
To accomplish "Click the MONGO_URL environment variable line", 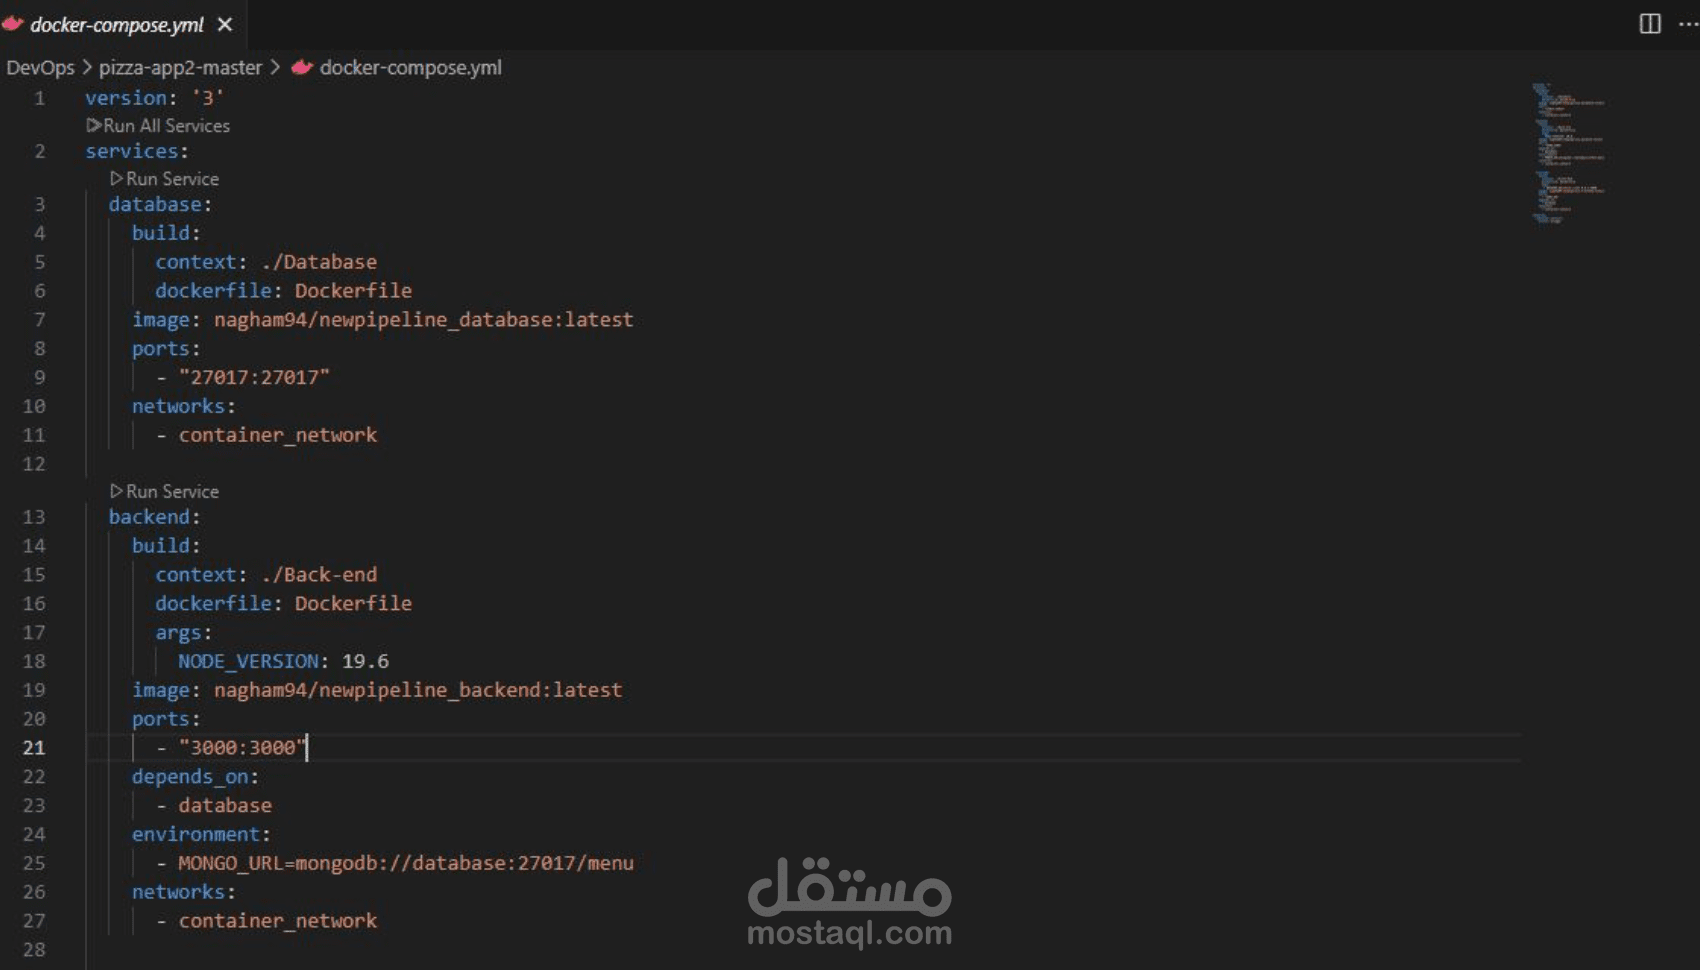I will (x=405, y=863).
